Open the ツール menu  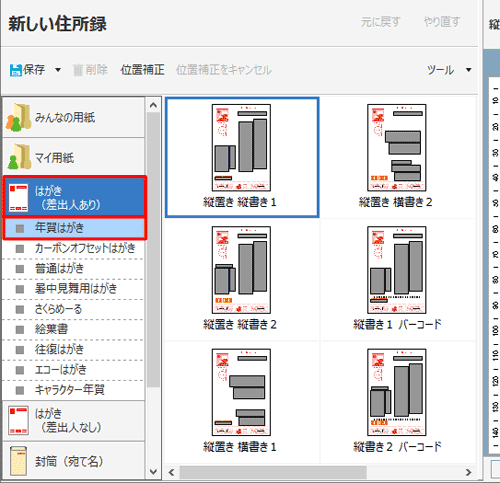pos(440,70)
